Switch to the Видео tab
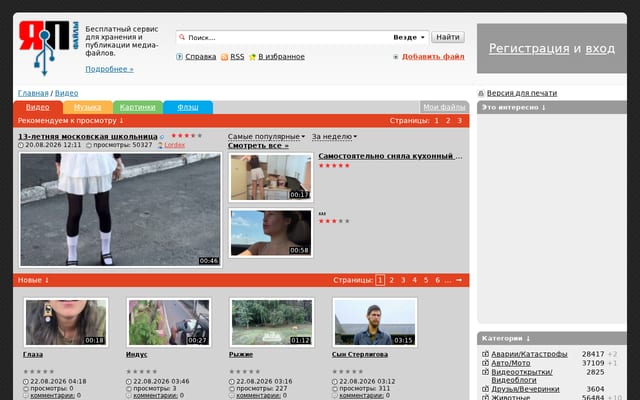 coord(38,107)
